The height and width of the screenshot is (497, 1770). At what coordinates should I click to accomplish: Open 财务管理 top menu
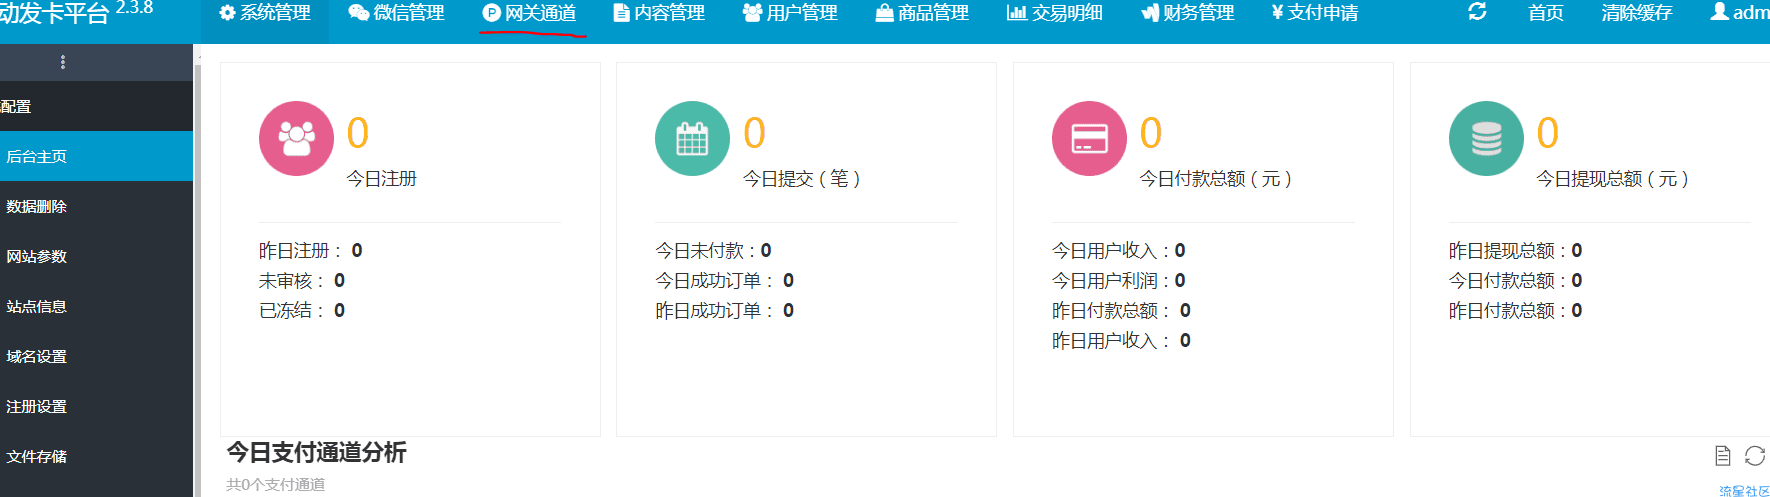pyautogui.click(x=1187, y=13)
